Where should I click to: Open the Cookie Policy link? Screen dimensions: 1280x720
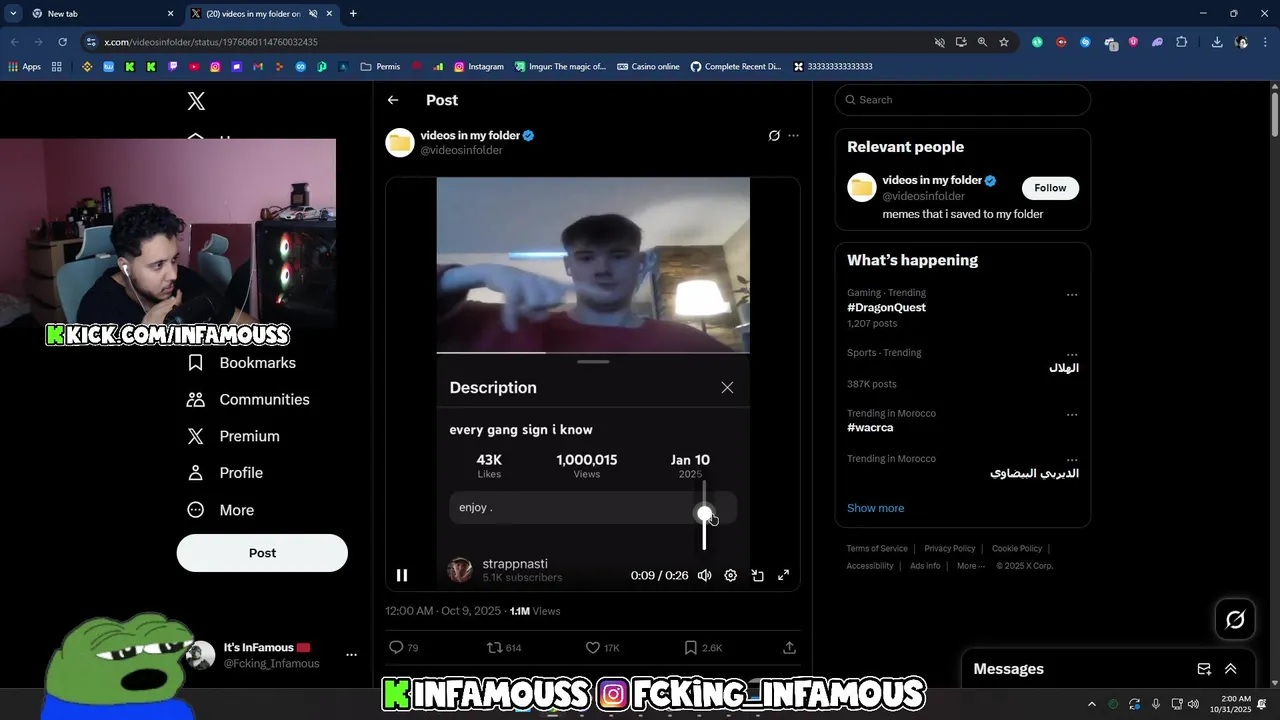tap(1017, 549)
